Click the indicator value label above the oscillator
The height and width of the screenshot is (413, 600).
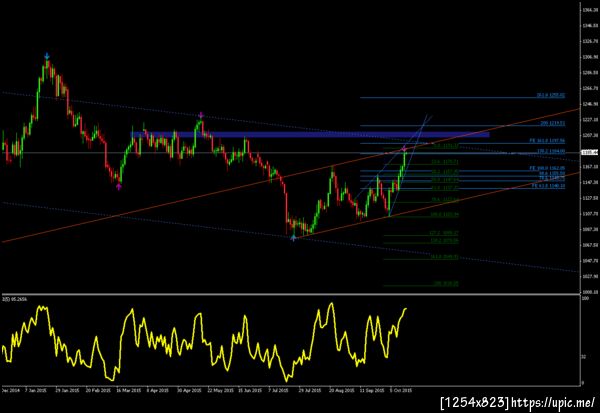[x=15, y=299]
